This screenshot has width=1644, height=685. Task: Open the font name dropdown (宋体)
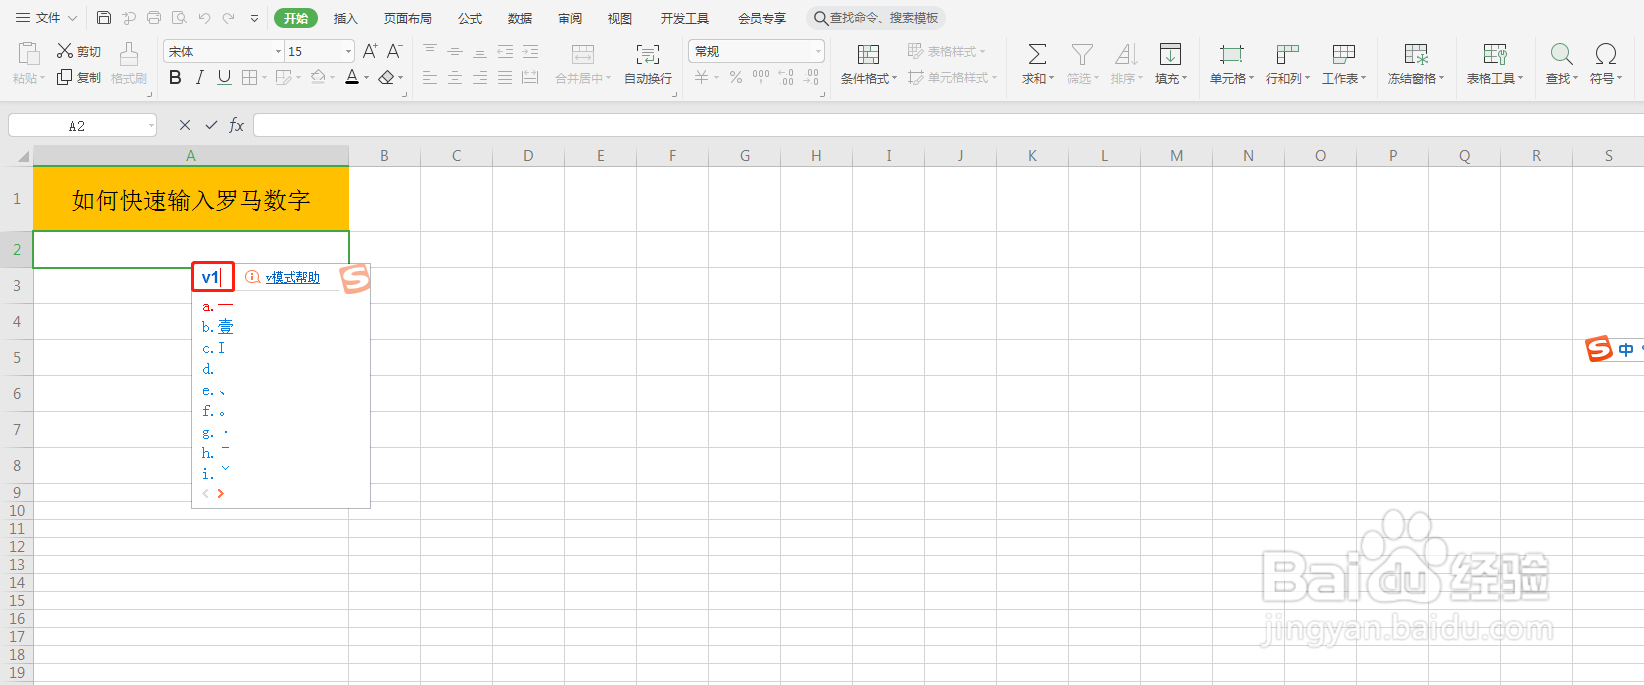279,51
